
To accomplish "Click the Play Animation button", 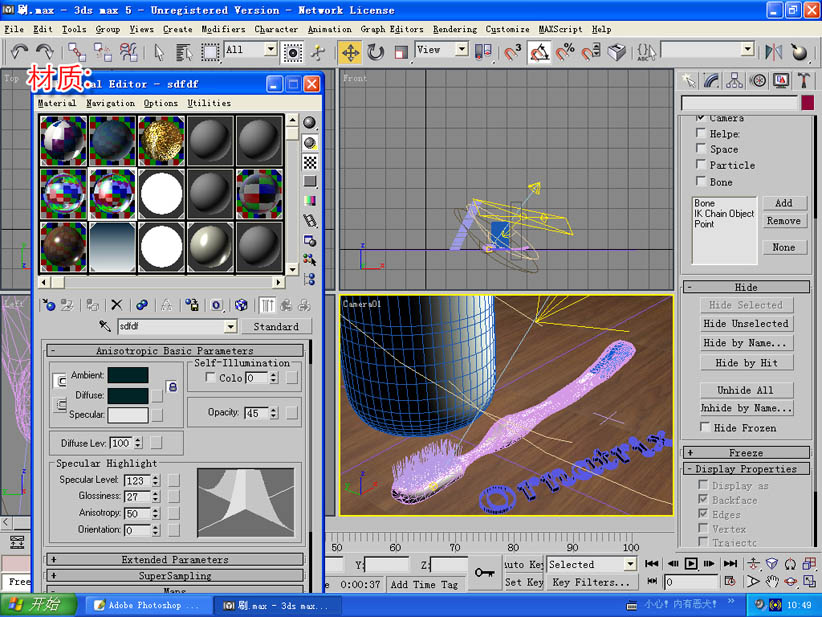I will pos(691,564).
